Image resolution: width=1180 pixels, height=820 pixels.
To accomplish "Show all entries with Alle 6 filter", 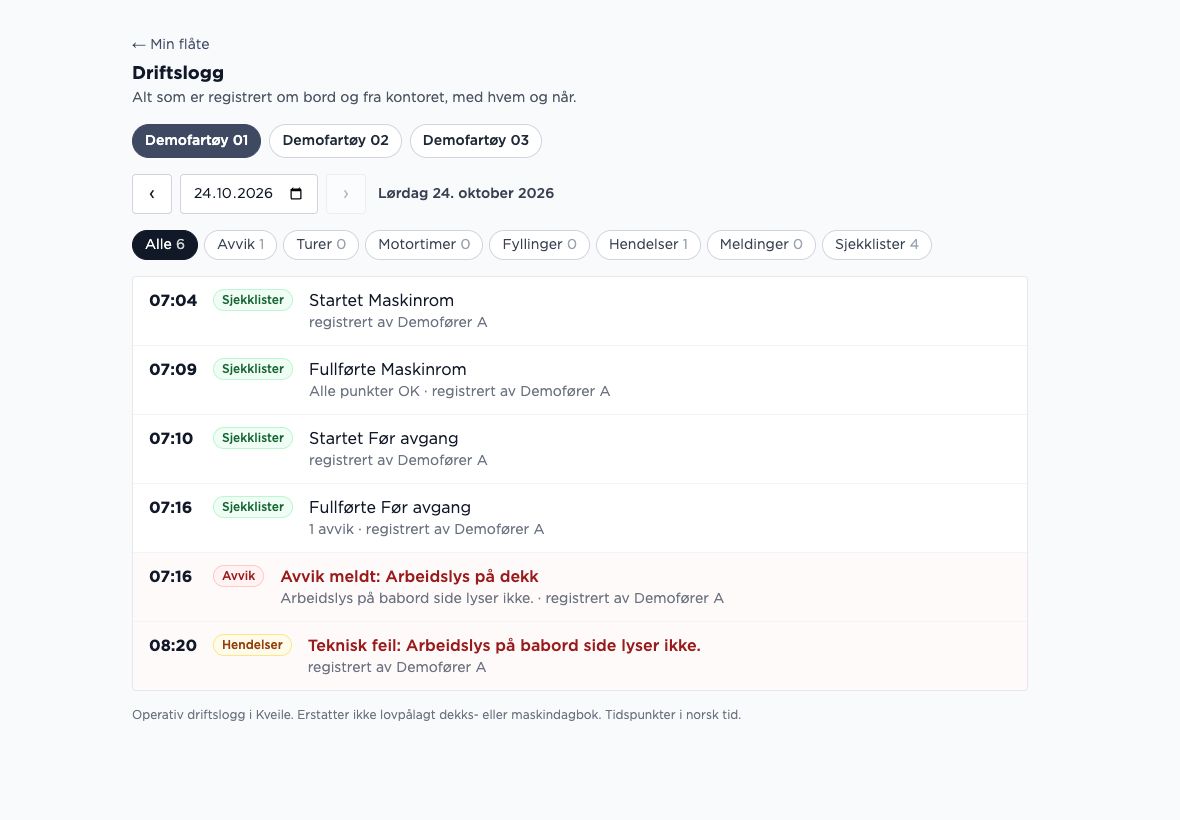I will pos(165,244).
